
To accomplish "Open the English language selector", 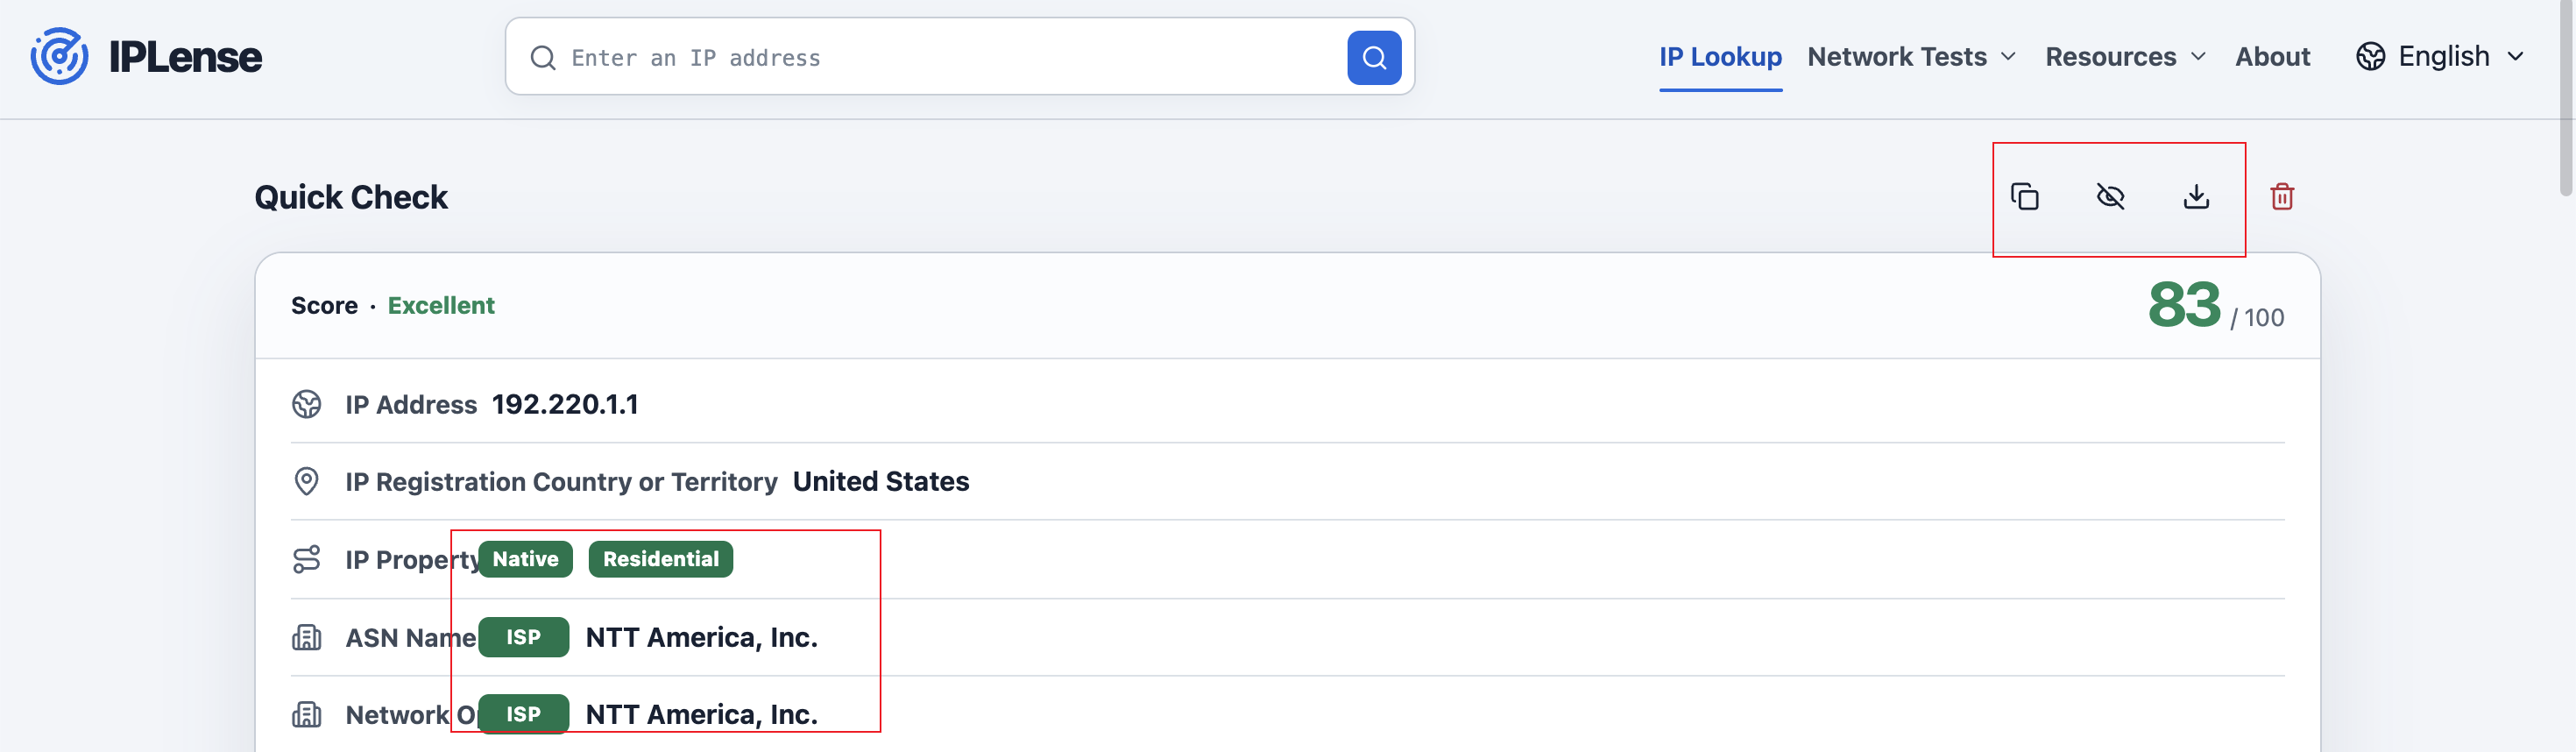I will [x=2440, y=57].
